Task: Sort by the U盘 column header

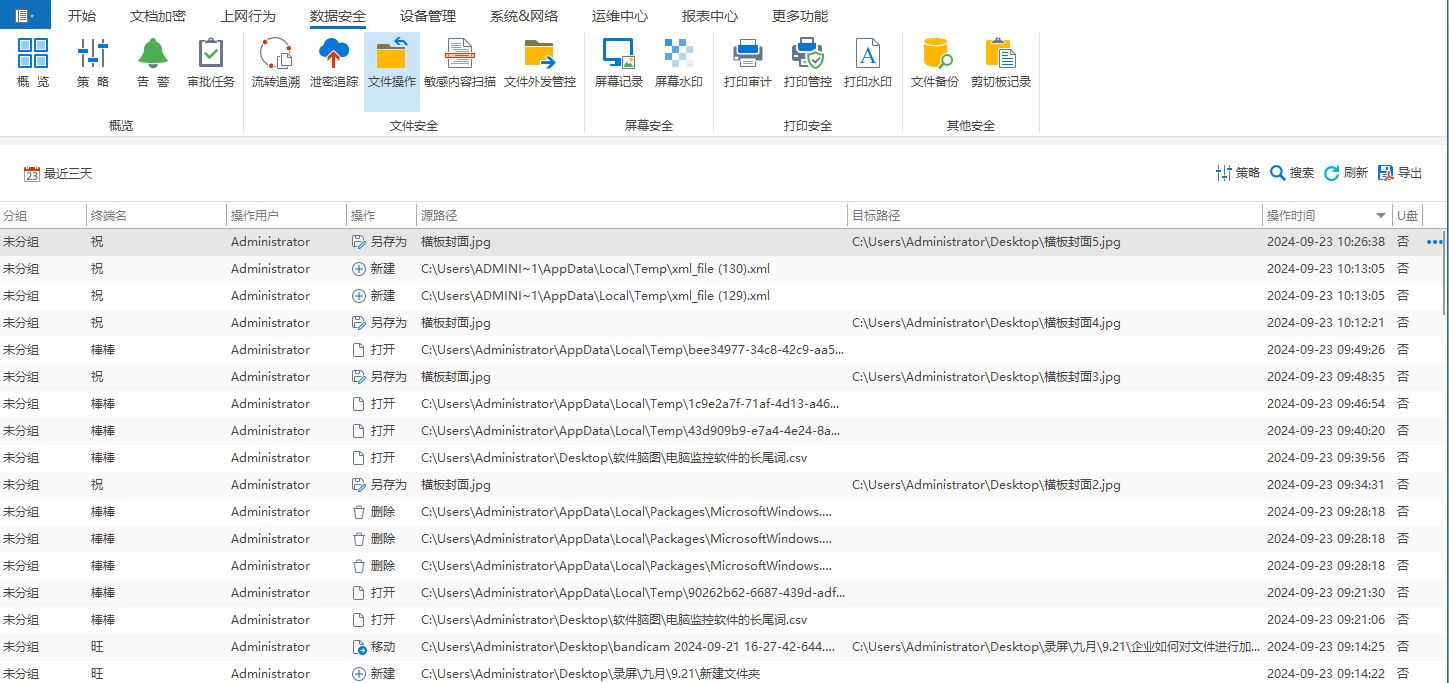Action: pos(1408,215)
